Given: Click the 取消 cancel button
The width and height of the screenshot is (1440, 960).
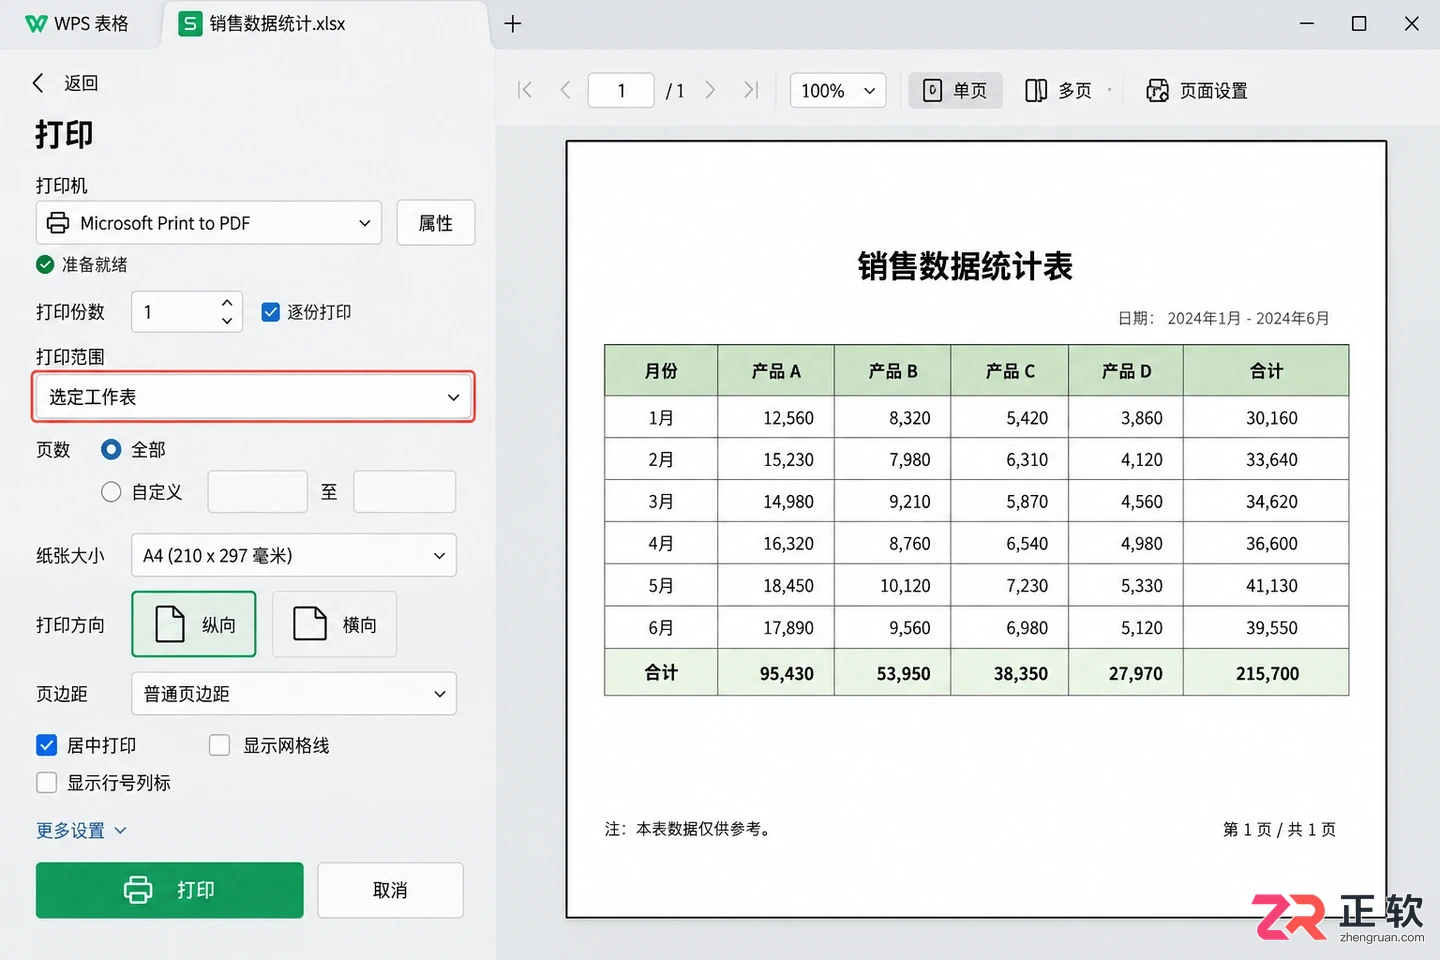Looking at the screenshot, I should (x=390, y=890).
